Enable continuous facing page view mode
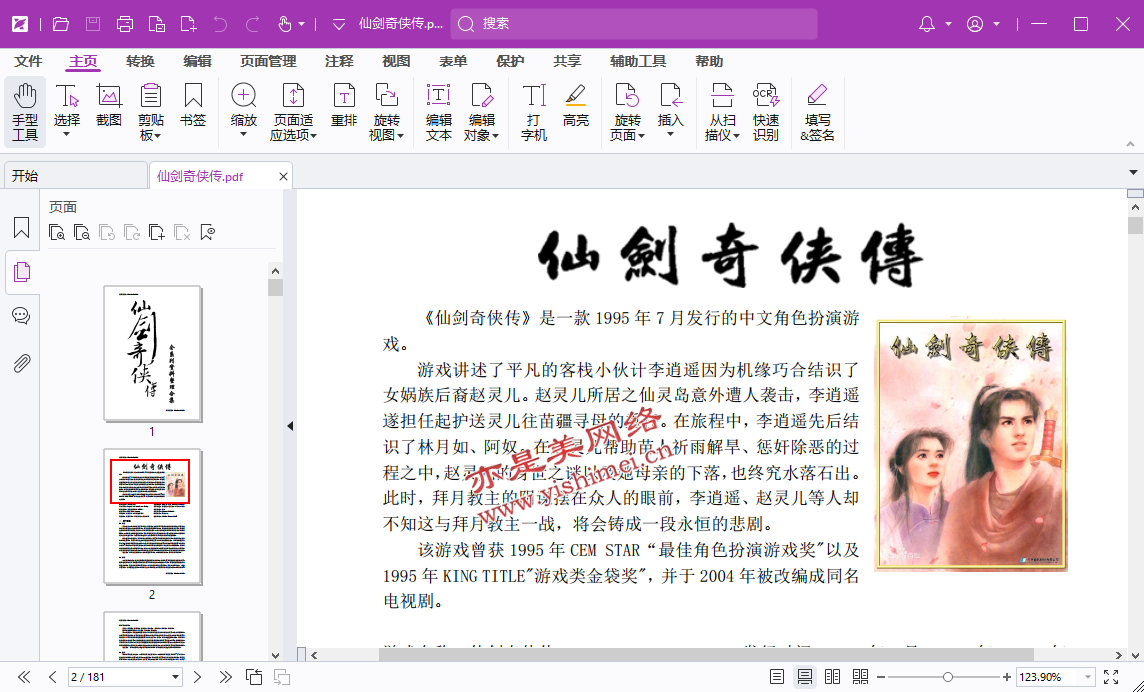This screenshot has width=1144, height=692. [861, 677]
